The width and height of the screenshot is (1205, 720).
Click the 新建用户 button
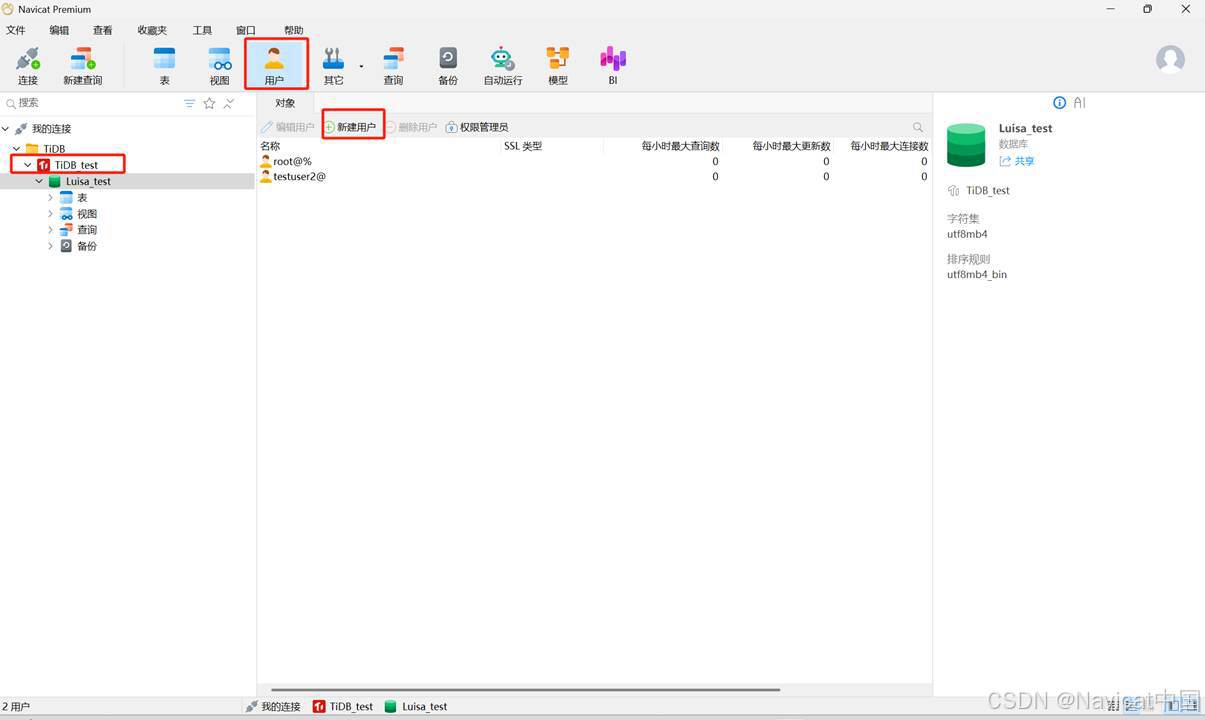click(351, 127)
